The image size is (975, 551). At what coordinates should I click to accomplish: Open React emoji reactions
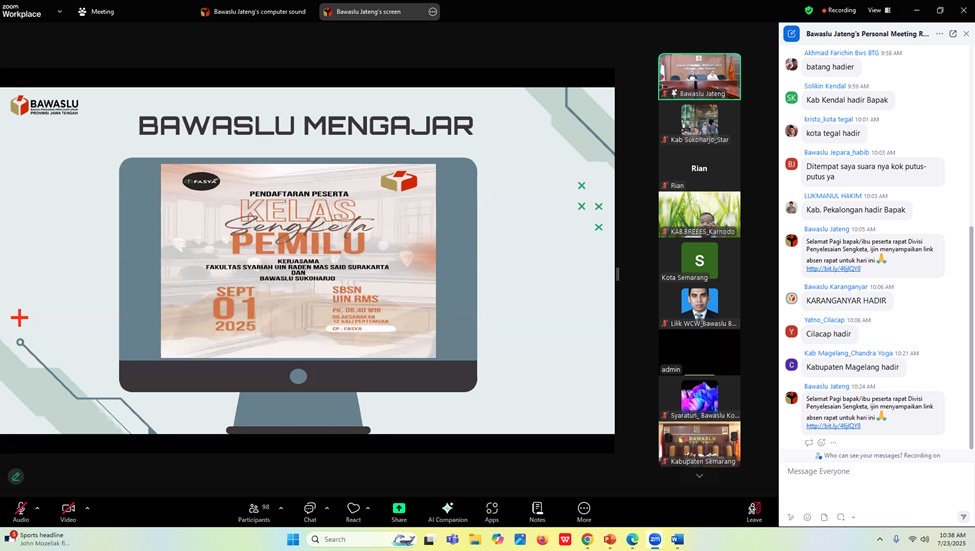click(353, 512)
